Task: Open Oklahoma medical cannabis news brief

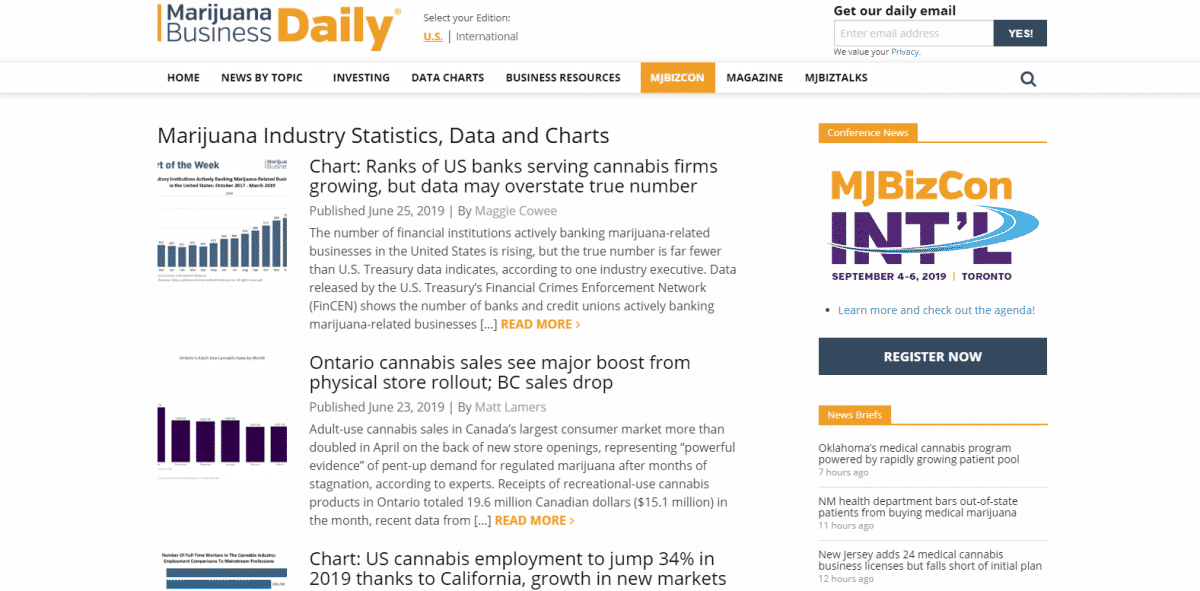Action: pos(918,454)
